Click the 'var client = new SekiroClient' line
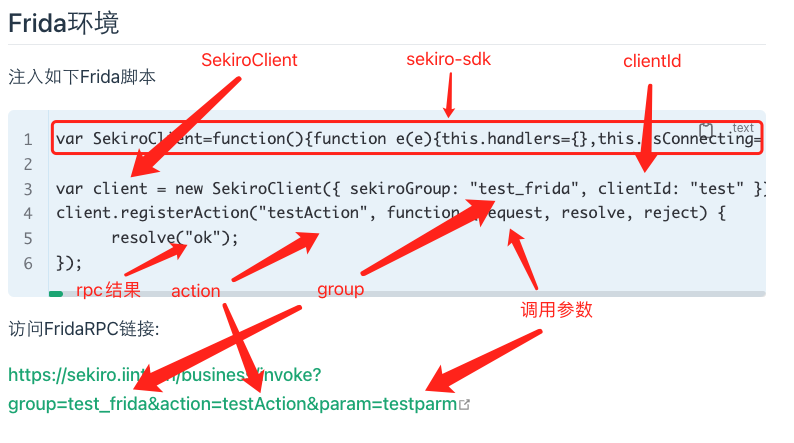794x443 pixels. 410,189
